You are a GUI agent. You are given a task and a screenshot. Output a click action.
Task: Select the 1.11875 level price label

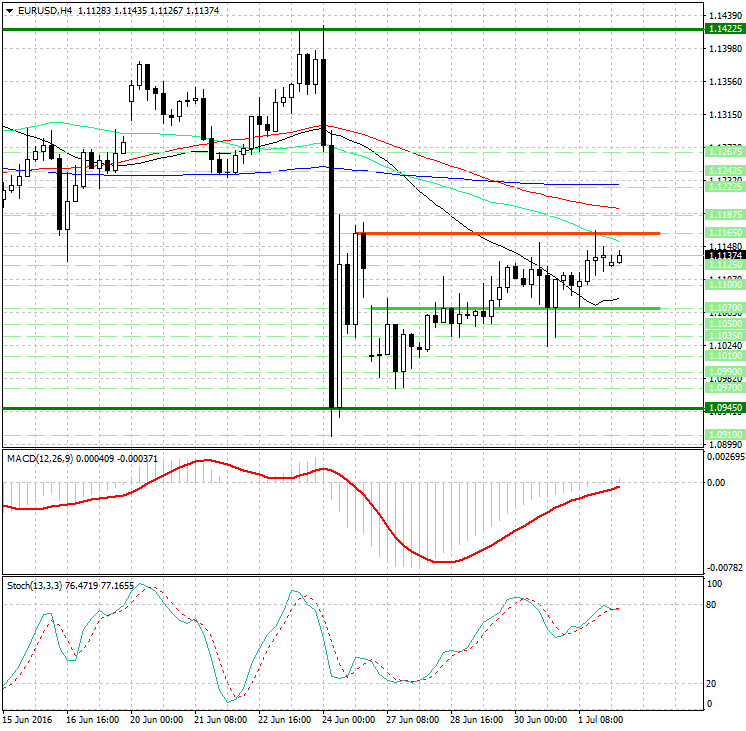point(725,215)
